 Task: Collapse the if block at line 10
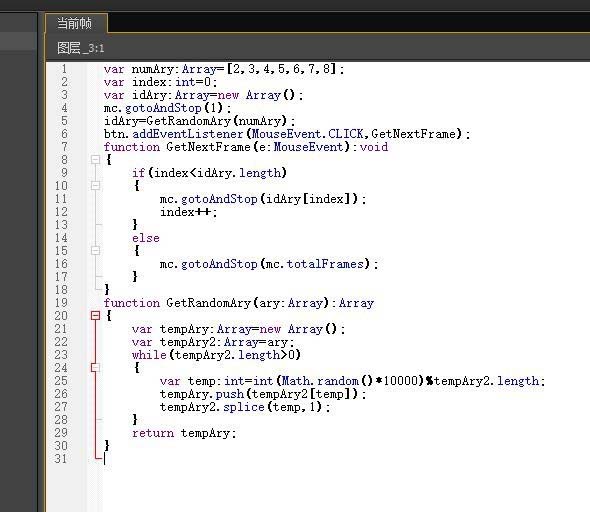point(95,185)
